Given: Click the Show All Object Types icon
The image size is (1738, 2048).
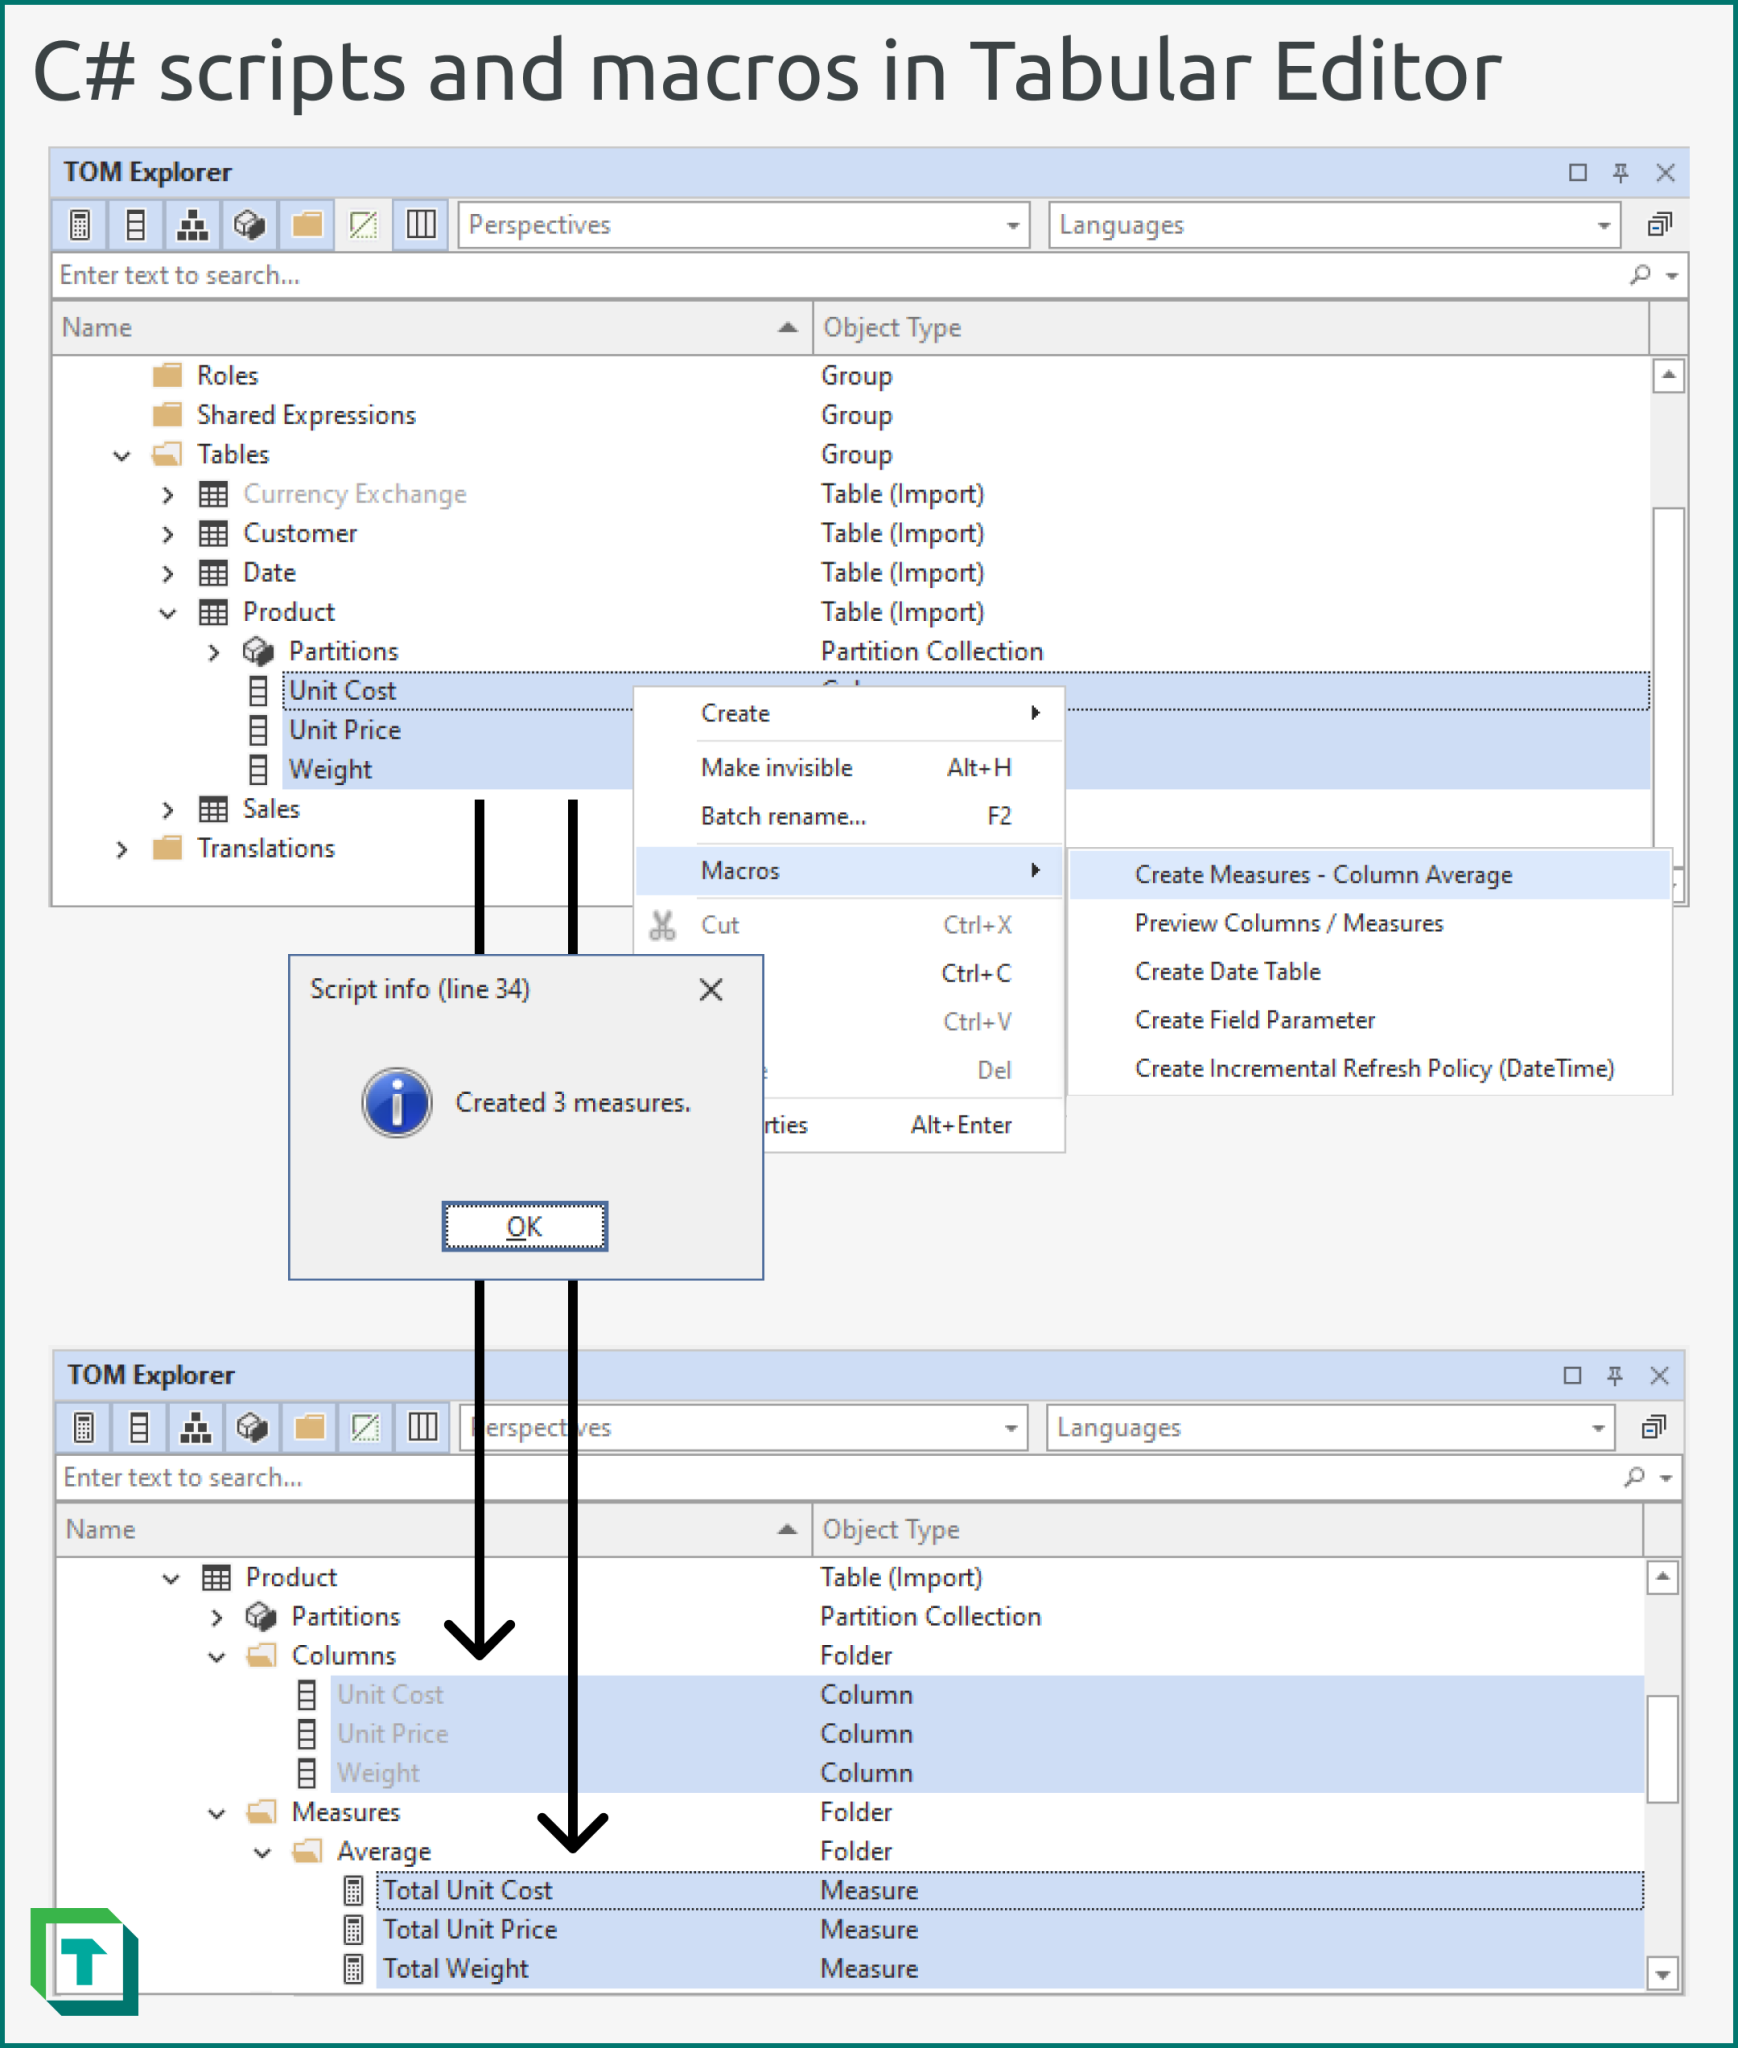Looking at the screenshot, I should [x=419, y=224].
